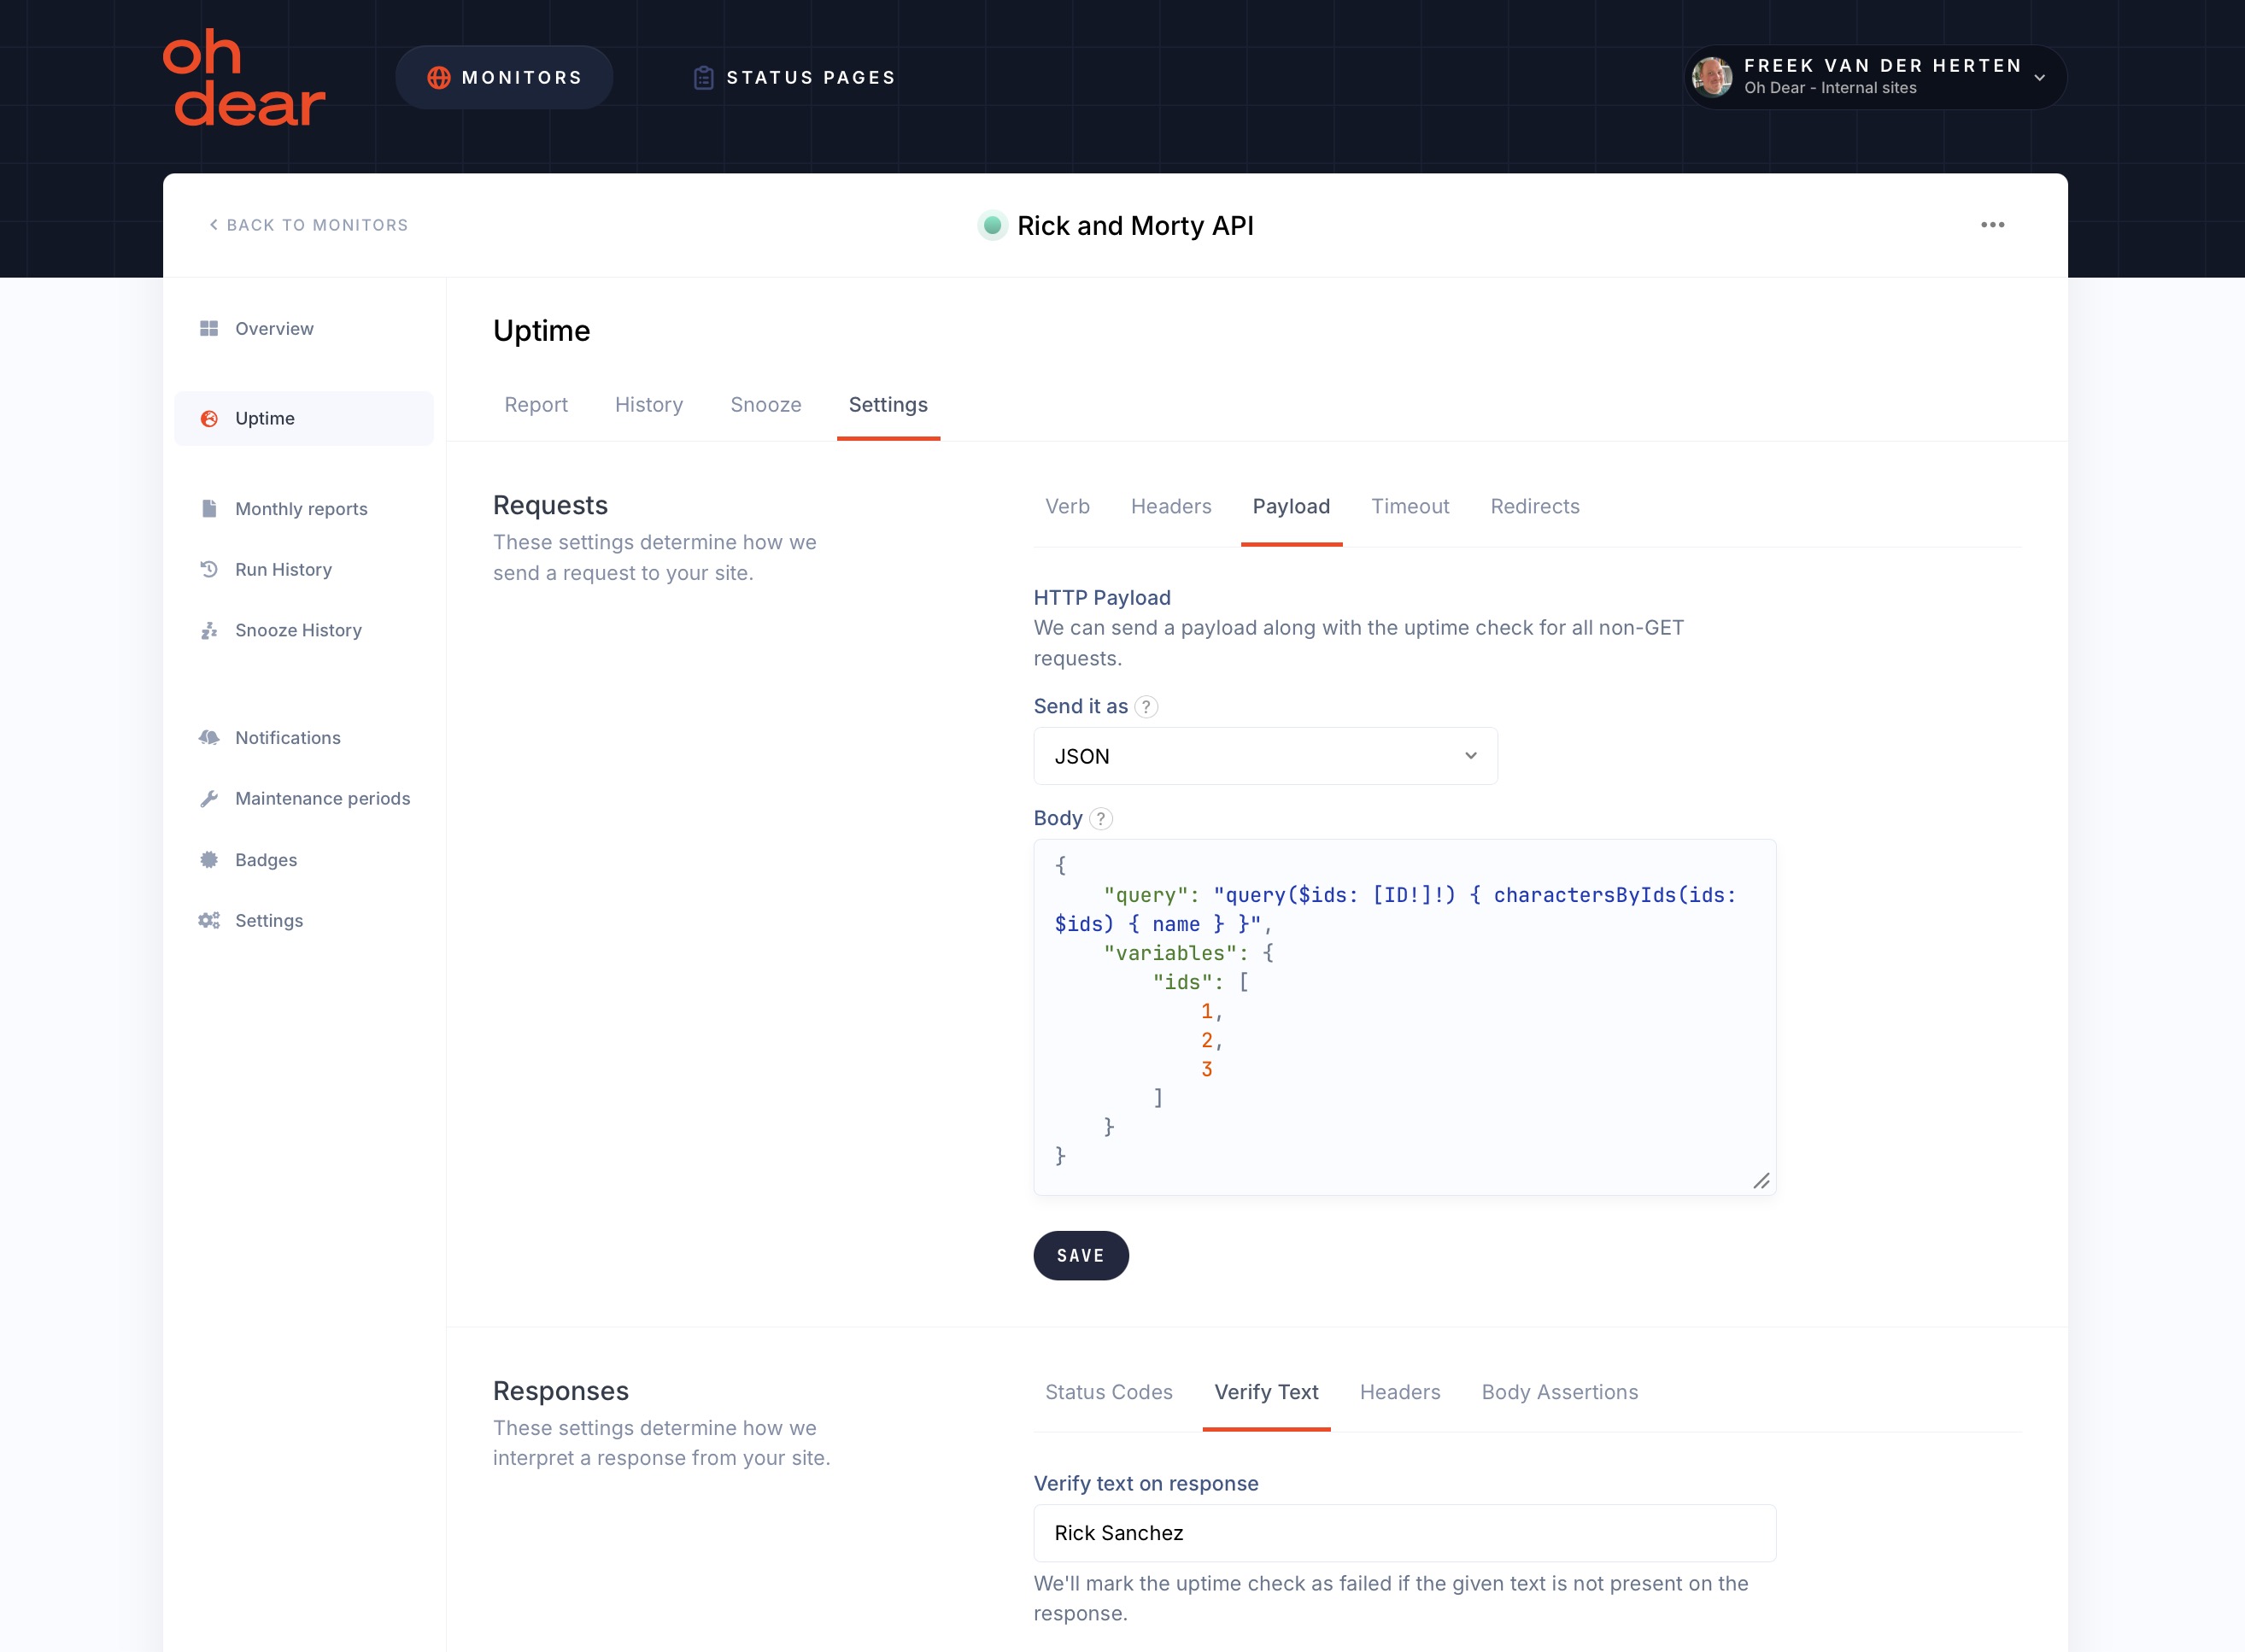Image resolution: width=2245 pixels, height=1652 pixels.
Task: Click the back chevron before Back to Monitors
Action: [x=213, y=225]
